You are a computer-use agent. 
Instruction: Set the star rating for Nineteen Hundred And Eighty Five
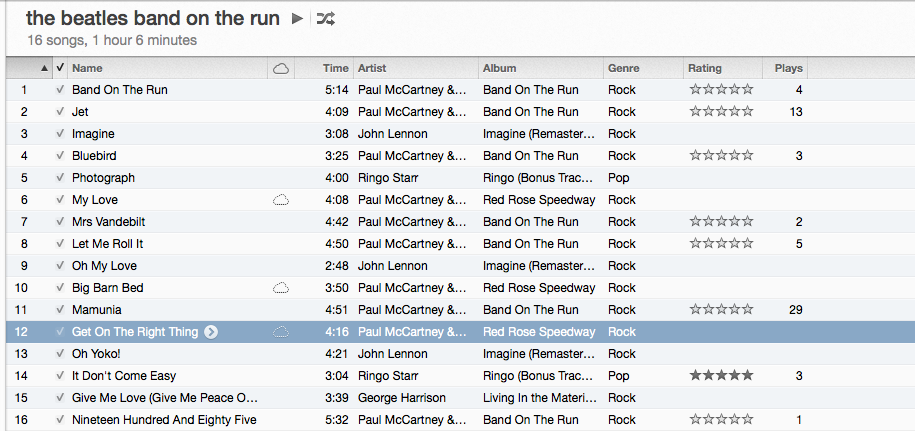pyautogui.click(x=721, y=419)
